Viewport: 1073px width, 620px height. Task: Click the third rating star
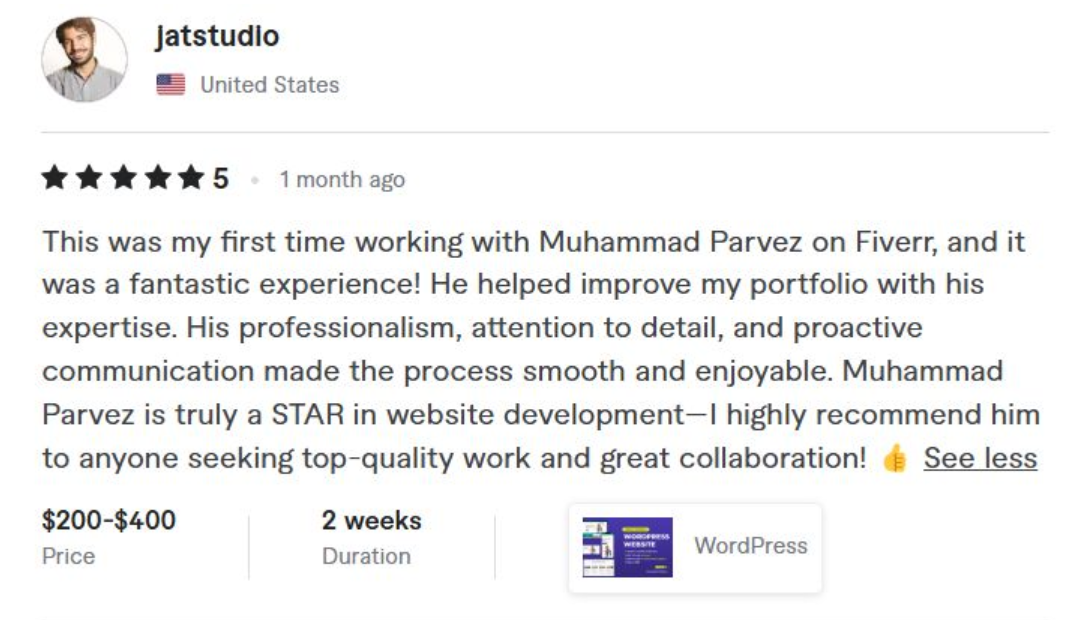coord(124,176)
